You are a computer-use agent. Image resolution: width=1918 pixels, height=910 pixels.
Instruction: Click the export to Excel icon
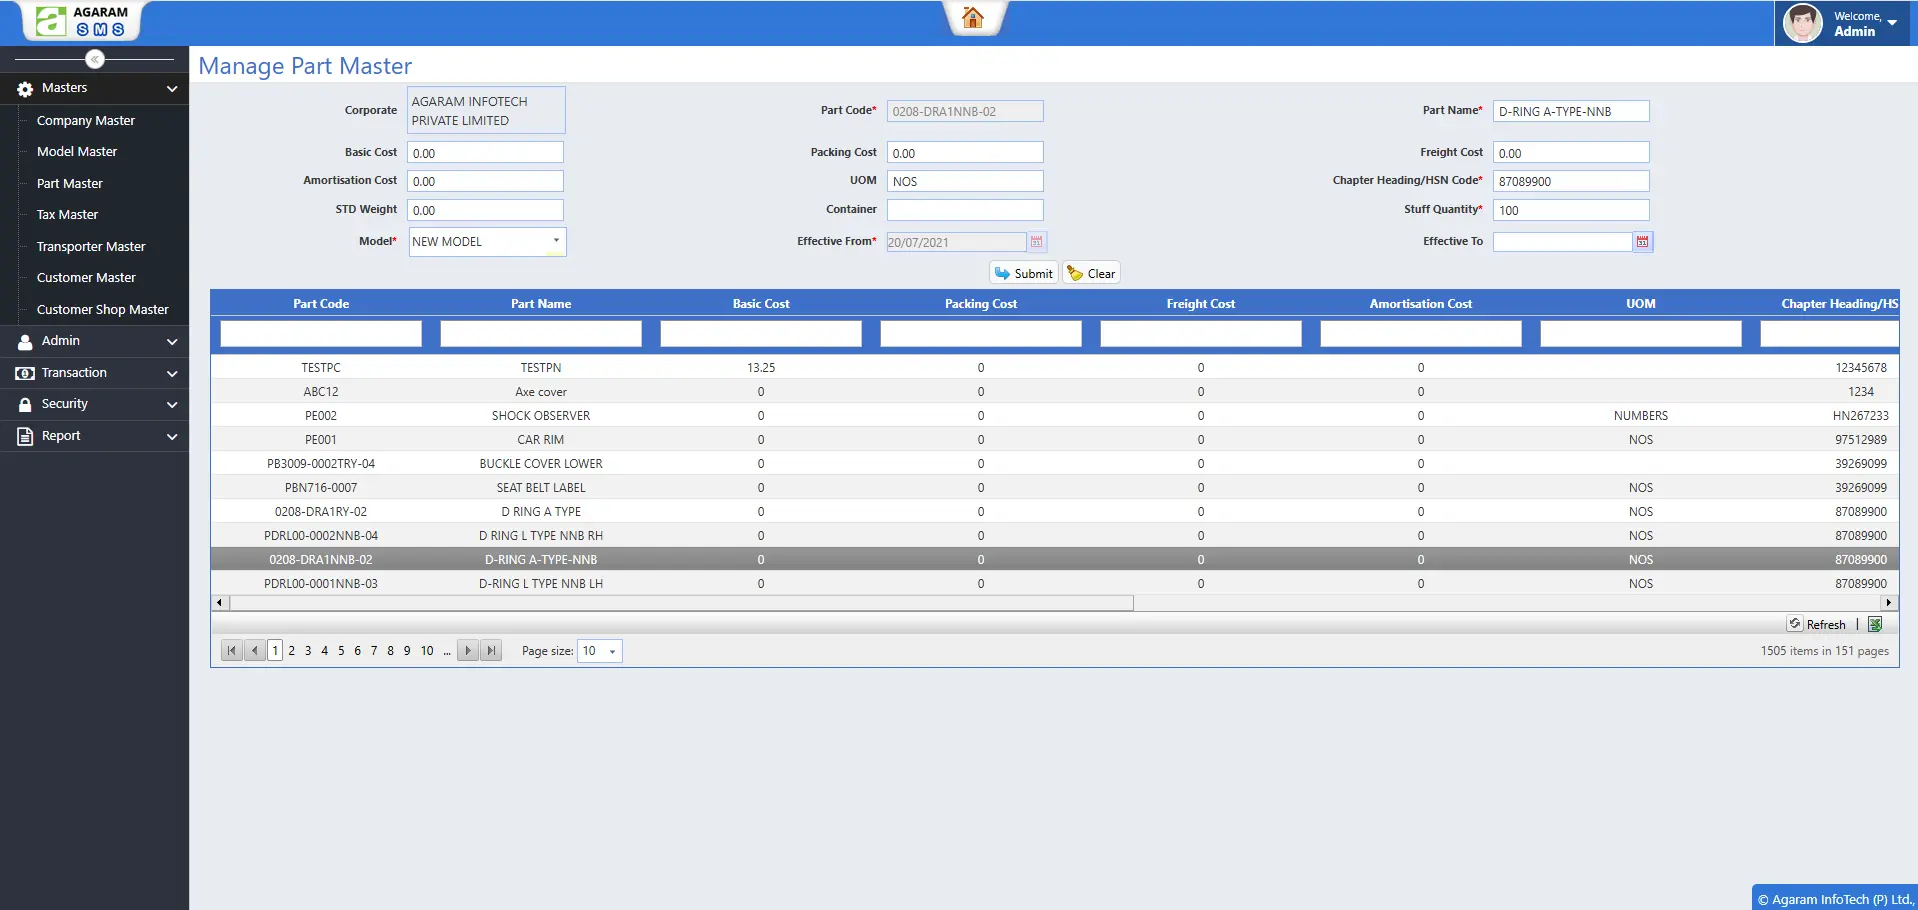coord(1875,624)
